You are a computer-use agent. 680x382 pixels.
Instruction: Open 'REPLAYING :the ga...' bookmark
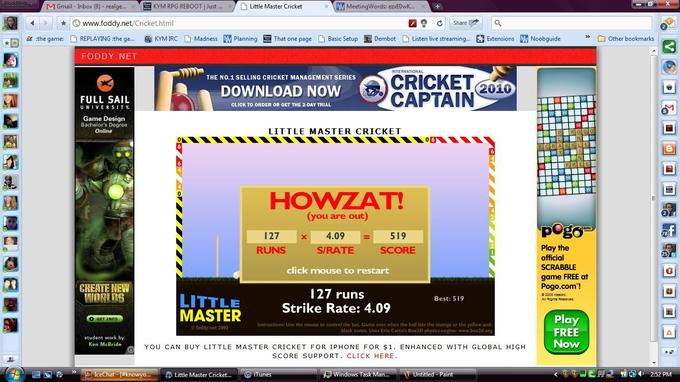(x=103, y=39)
